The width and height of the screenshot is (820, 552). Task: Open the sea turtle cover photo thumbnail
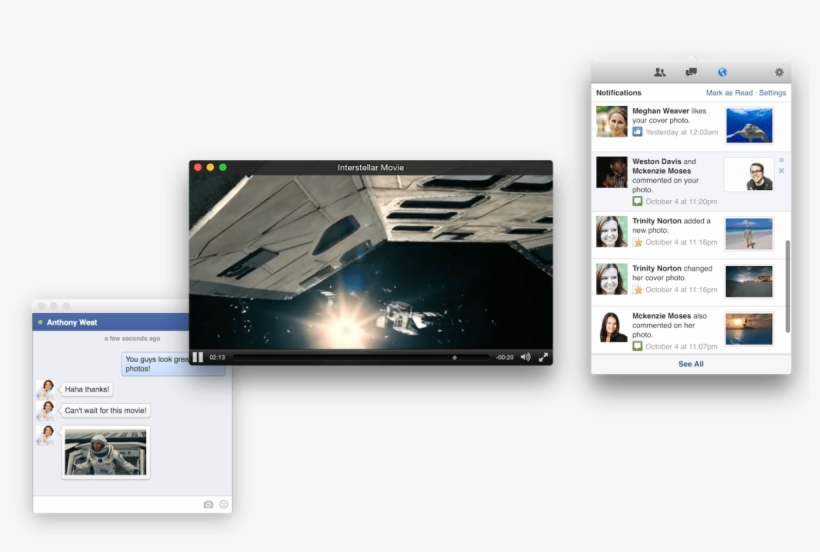[x=749, y=125]
